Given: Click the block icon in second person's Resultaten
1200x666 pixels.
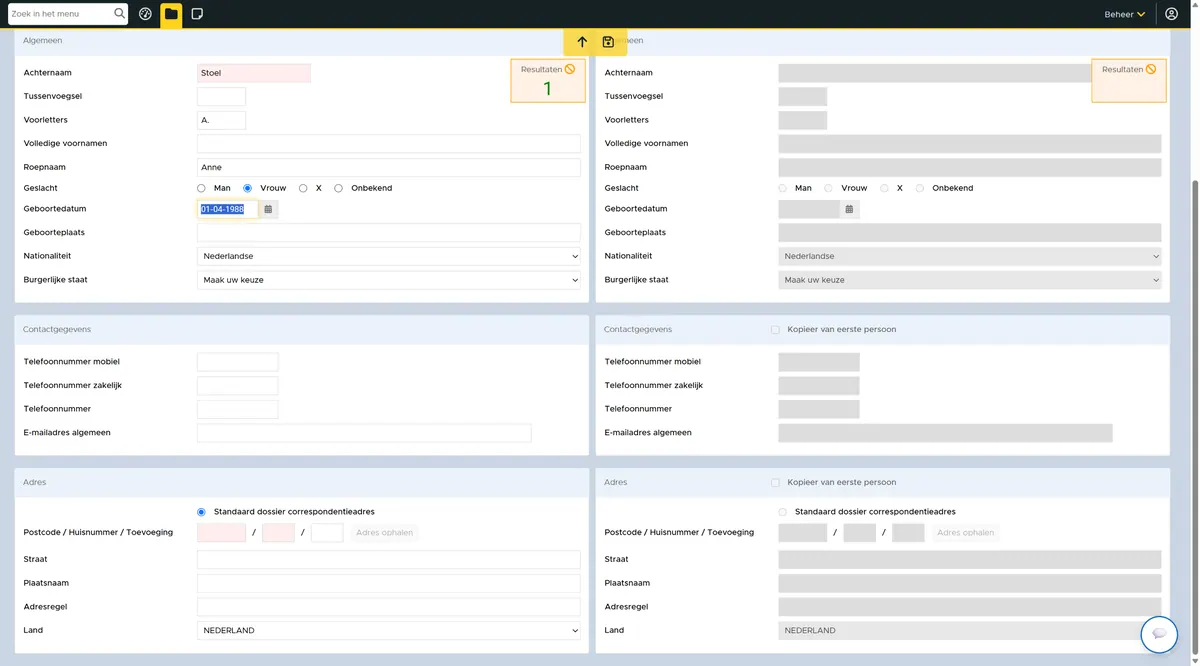Looking at the screenshot, I should [1151, 69].
